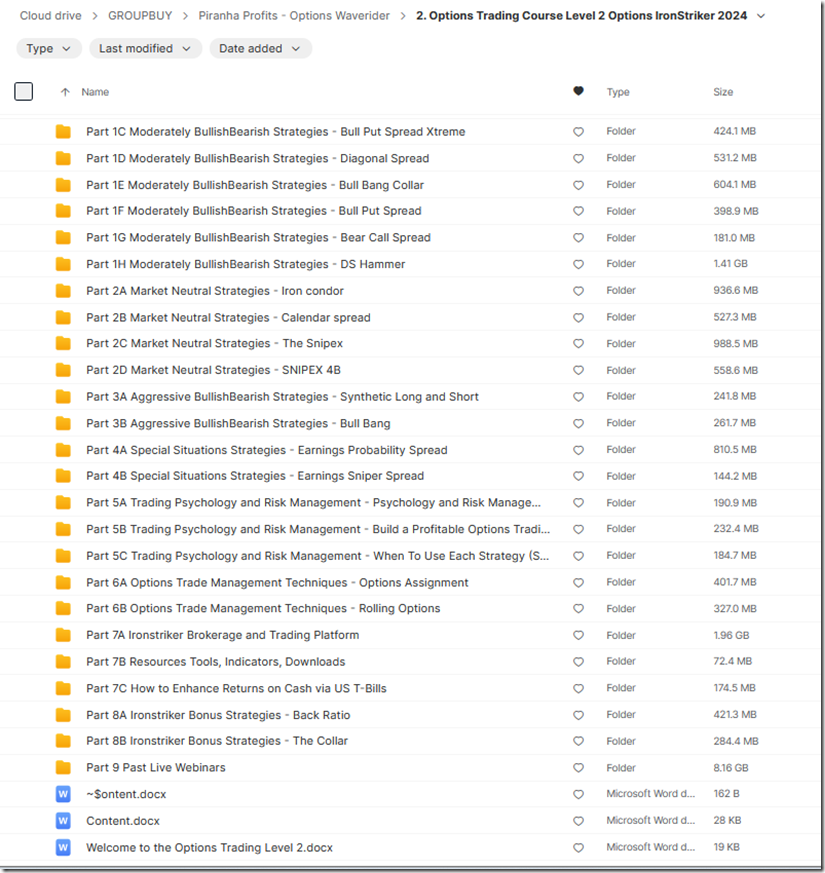Screen dimensions: 825x873
Task: Open the Date added filter dropdown
Action: (260, 48)
